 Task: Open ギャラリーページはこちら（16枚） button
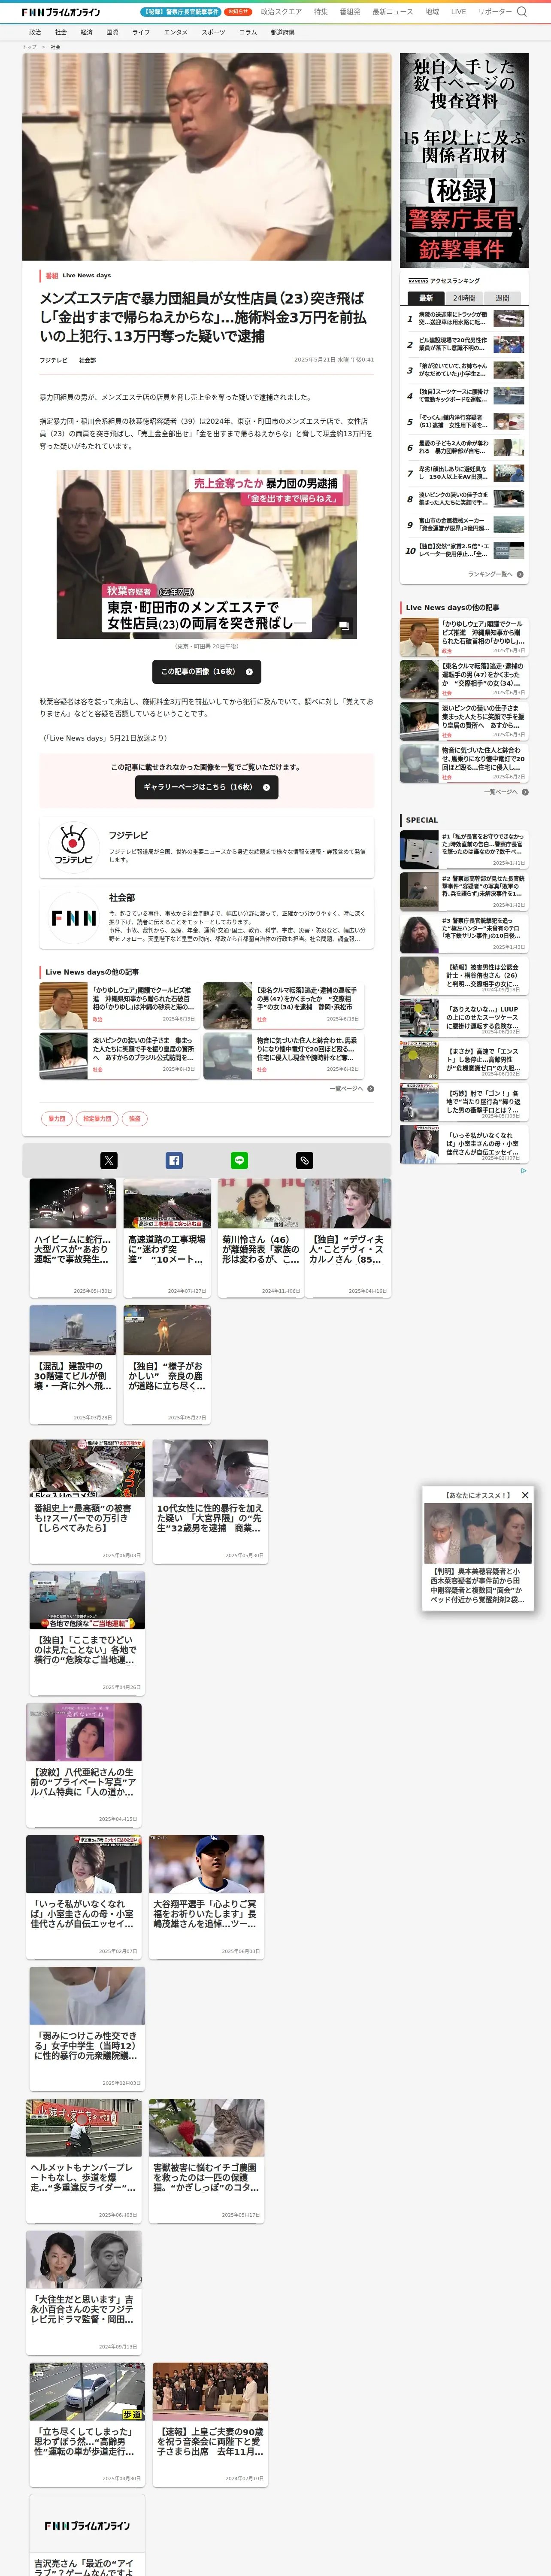point(207,787)
